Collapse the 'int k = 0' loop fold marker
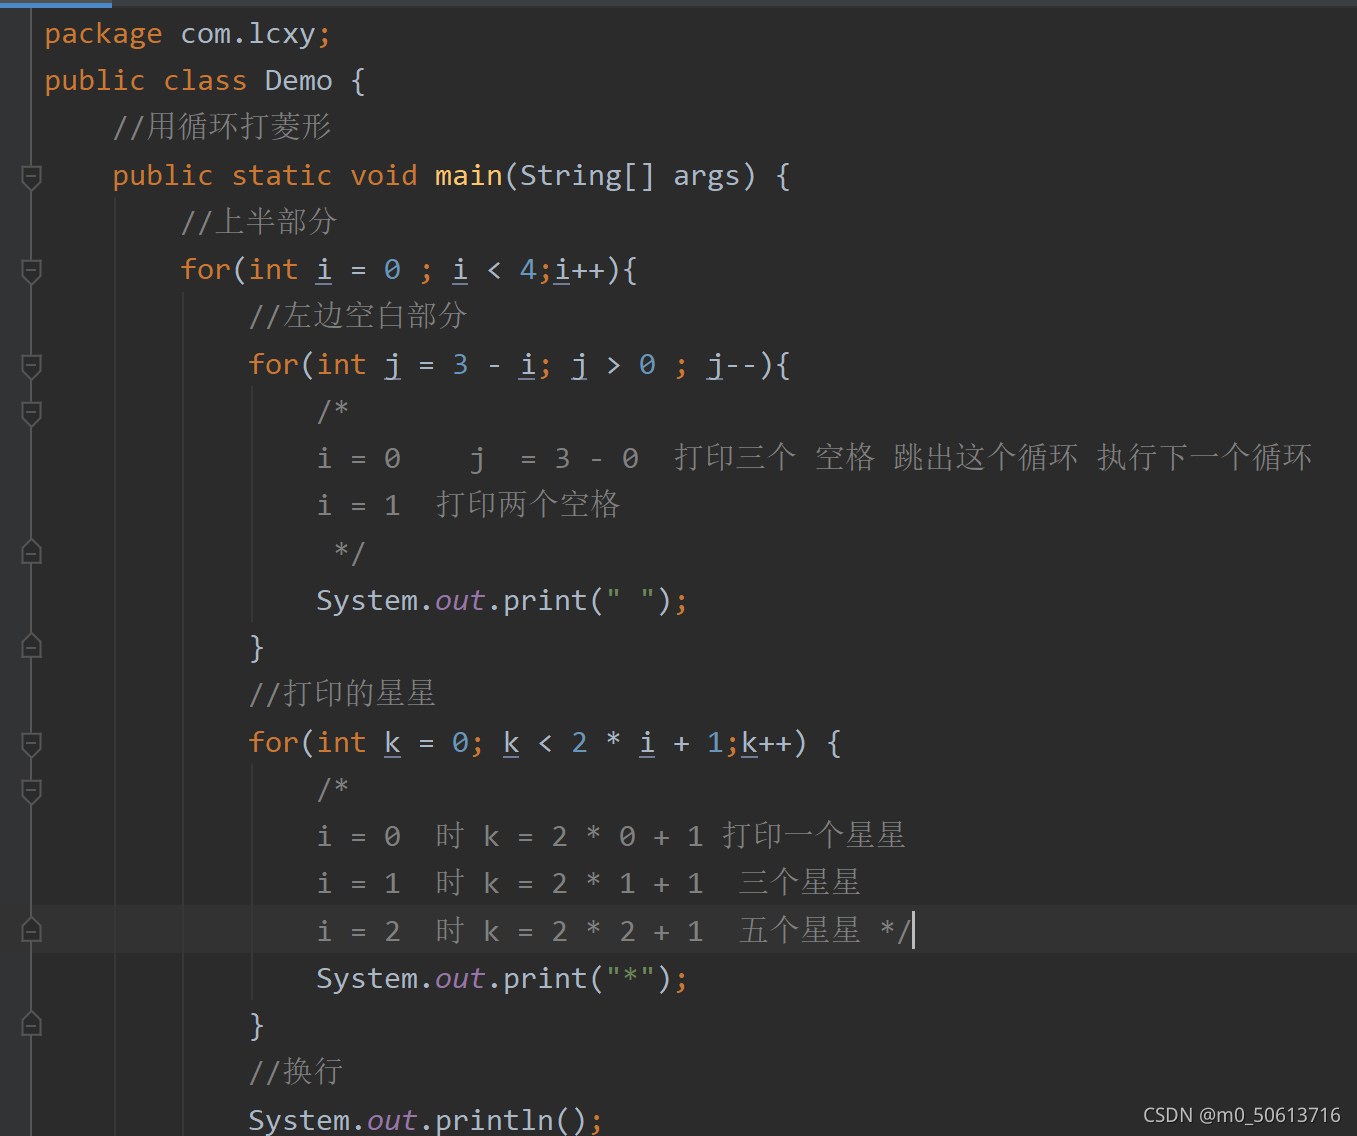Image resolution: width=1357 pixels, height=1136 pixels. click(x=31, y=744)
